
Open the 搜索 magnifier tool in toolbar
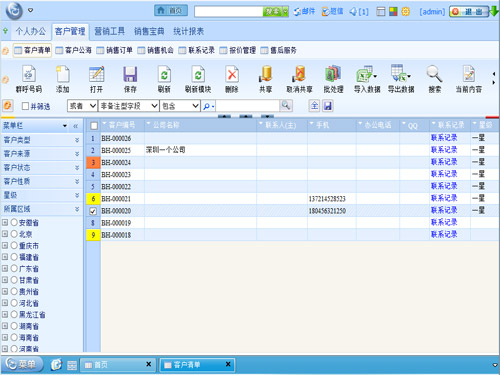435,79
